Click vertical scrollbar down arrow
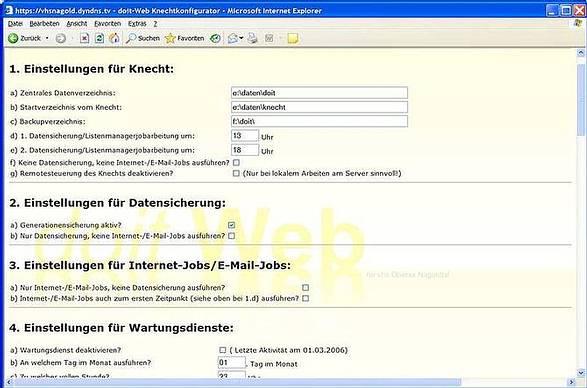This screenshot has width=587, height=388. 581,373
